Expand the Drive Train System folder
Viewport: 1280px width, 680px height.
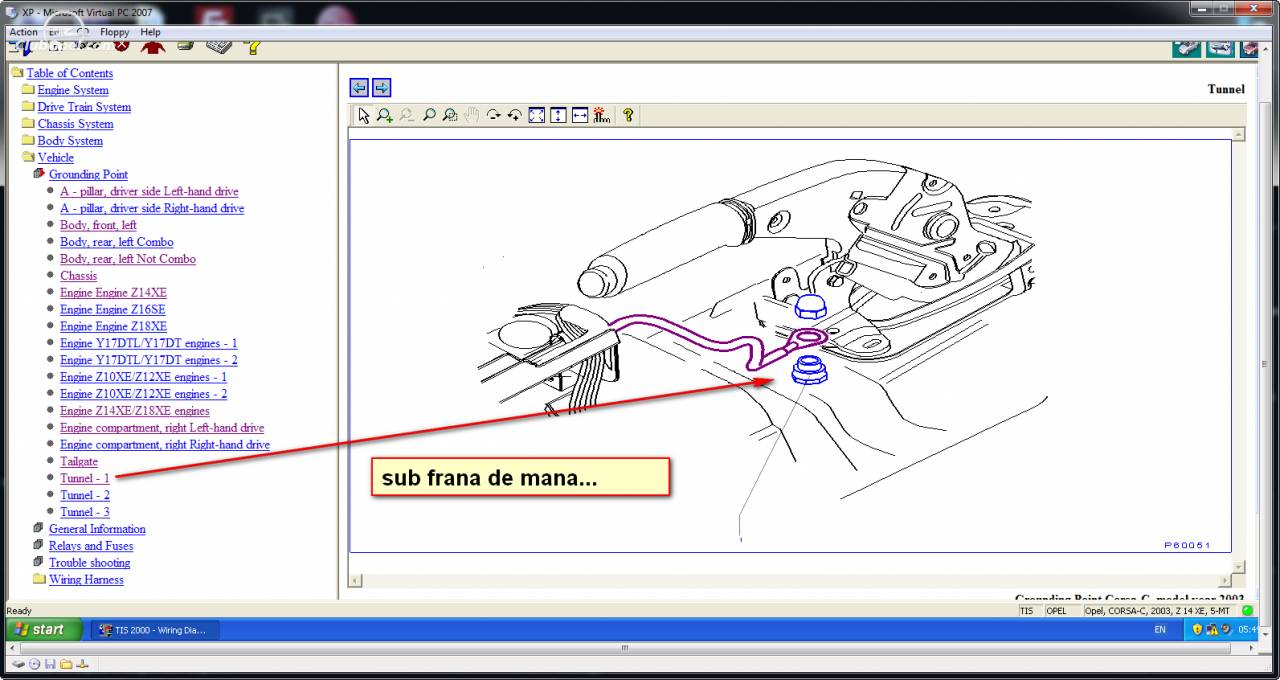84,107
